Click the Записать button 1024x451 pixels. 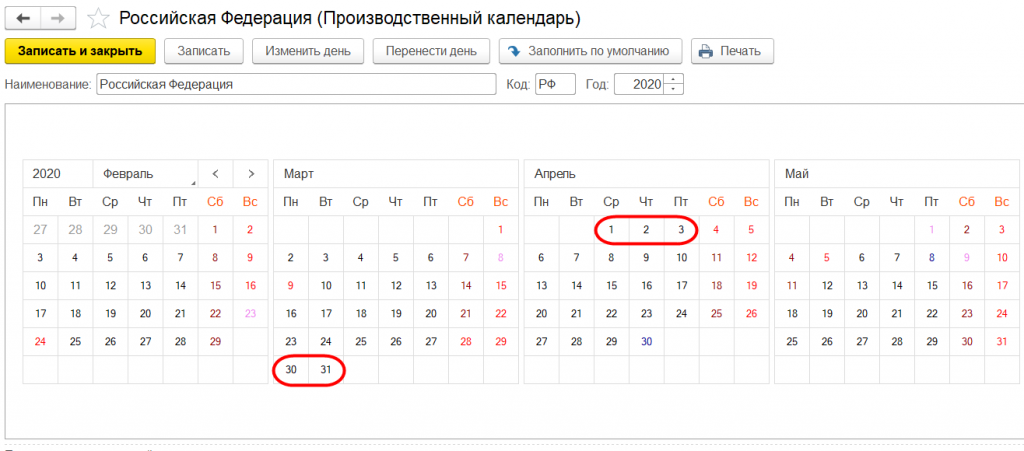tap(204, 51)
